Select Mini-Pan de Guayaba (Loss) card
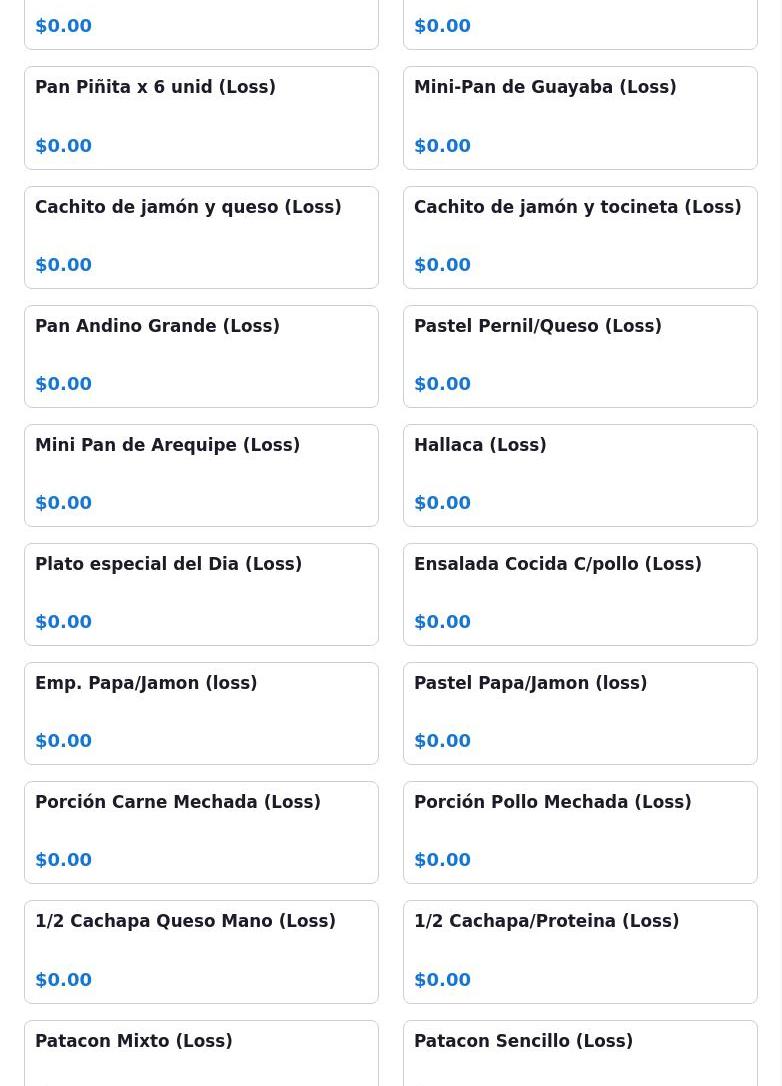The width and height of the screenshot is (782, 1086). [x=580, y=118]
